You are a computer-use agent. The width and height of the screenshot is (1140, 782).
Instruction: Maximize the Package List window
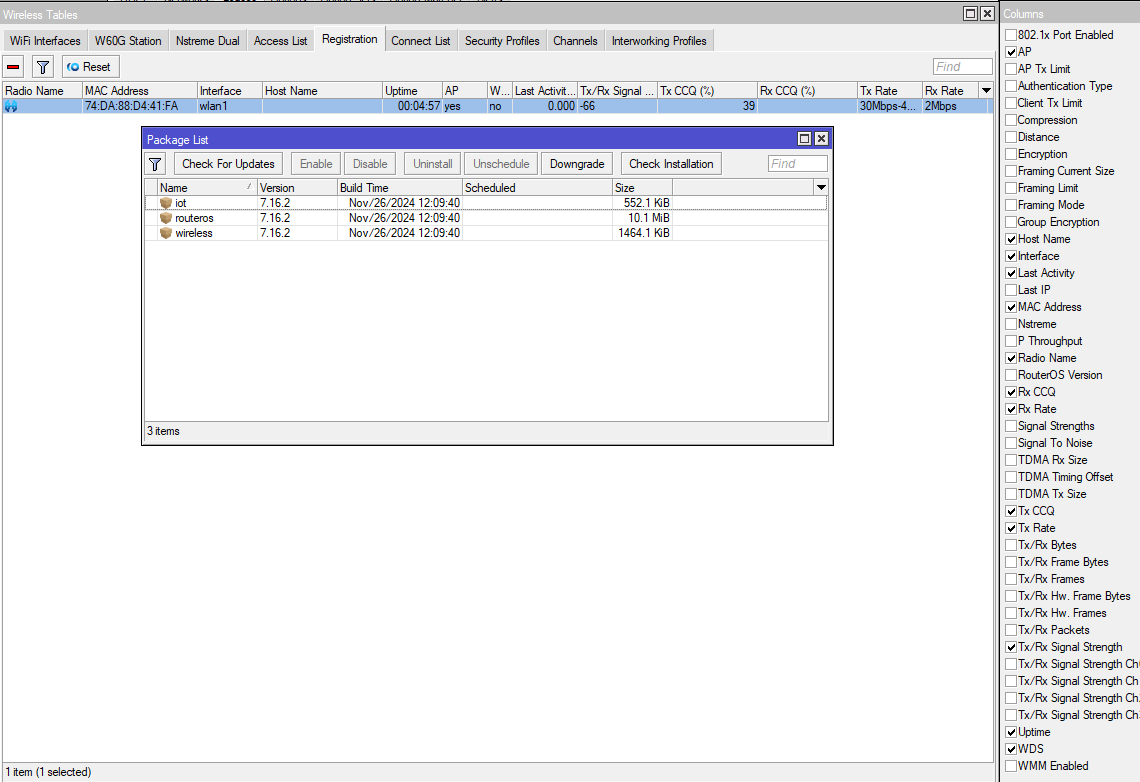tap(804, 139)
